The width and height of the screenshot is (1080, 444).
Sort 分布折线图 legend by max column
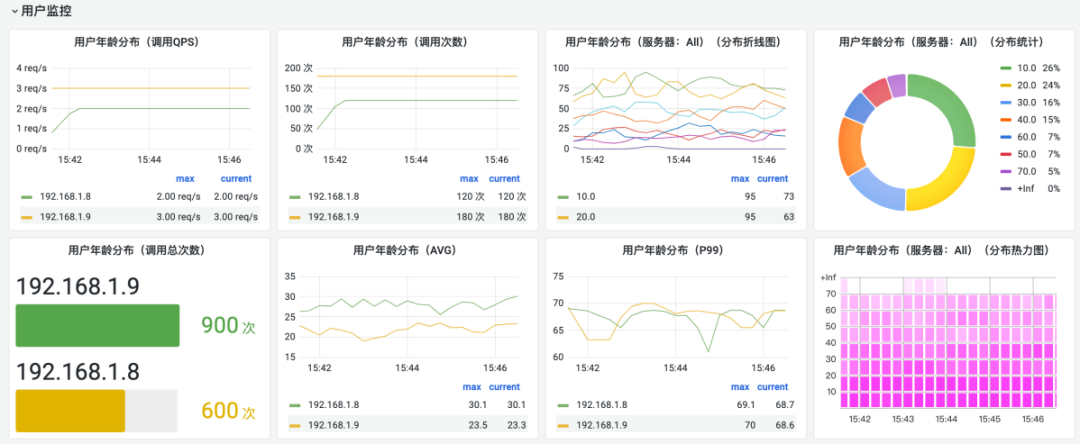[740, 179]
